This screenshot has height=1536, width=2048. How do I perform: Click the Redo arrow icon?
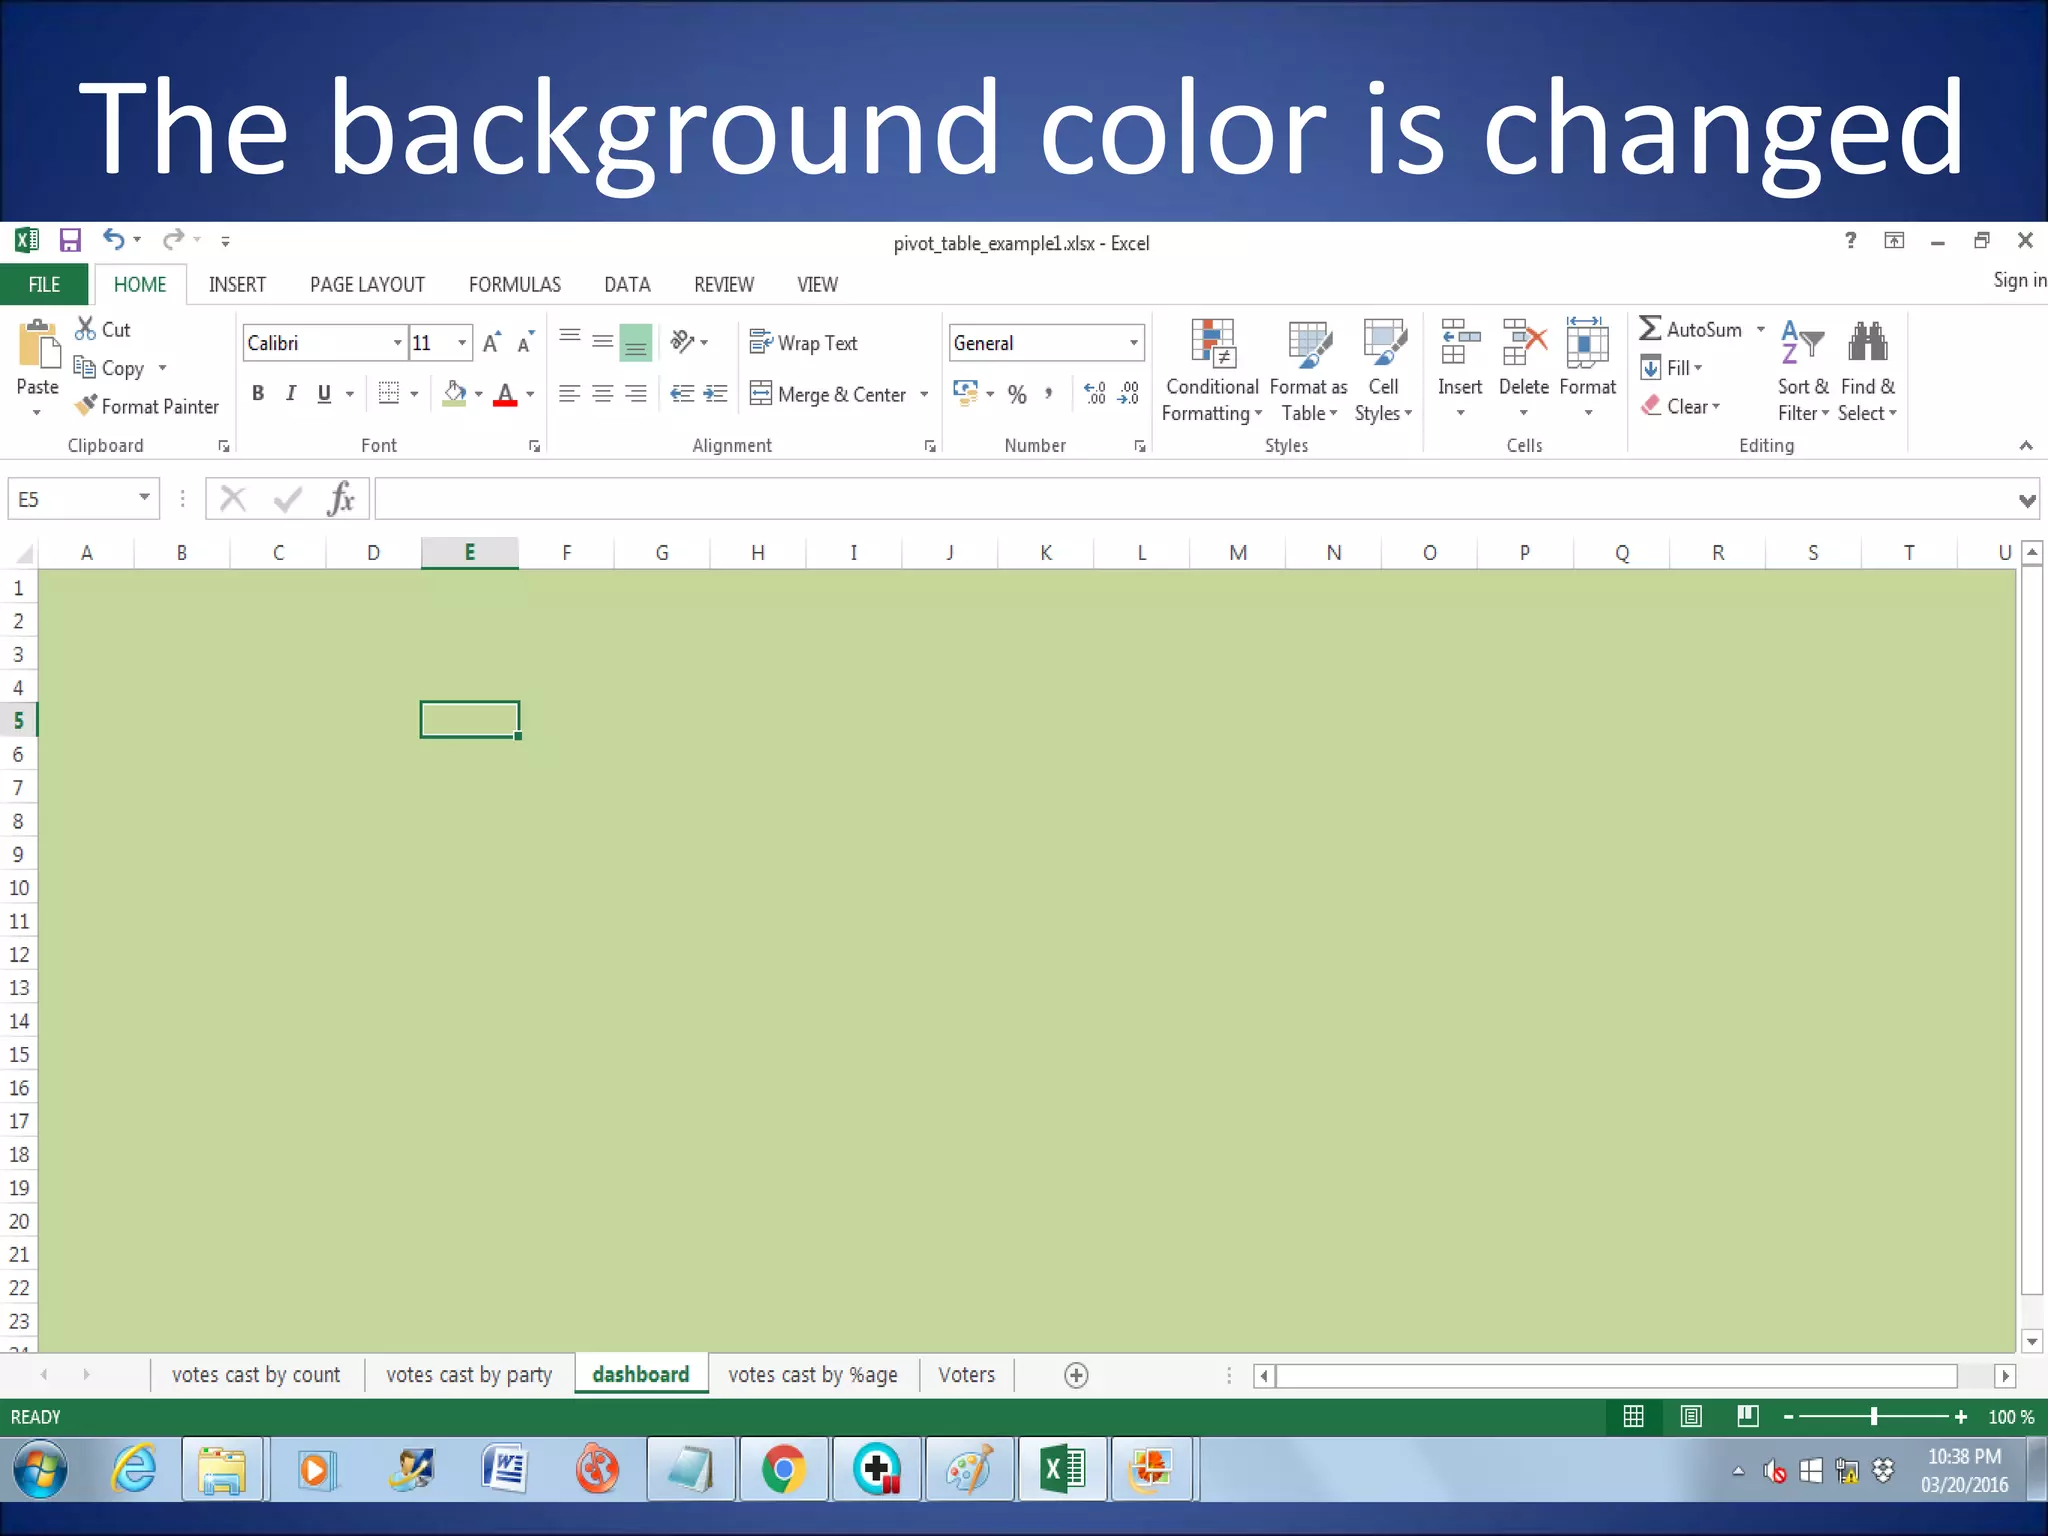(x=174, y=240)
